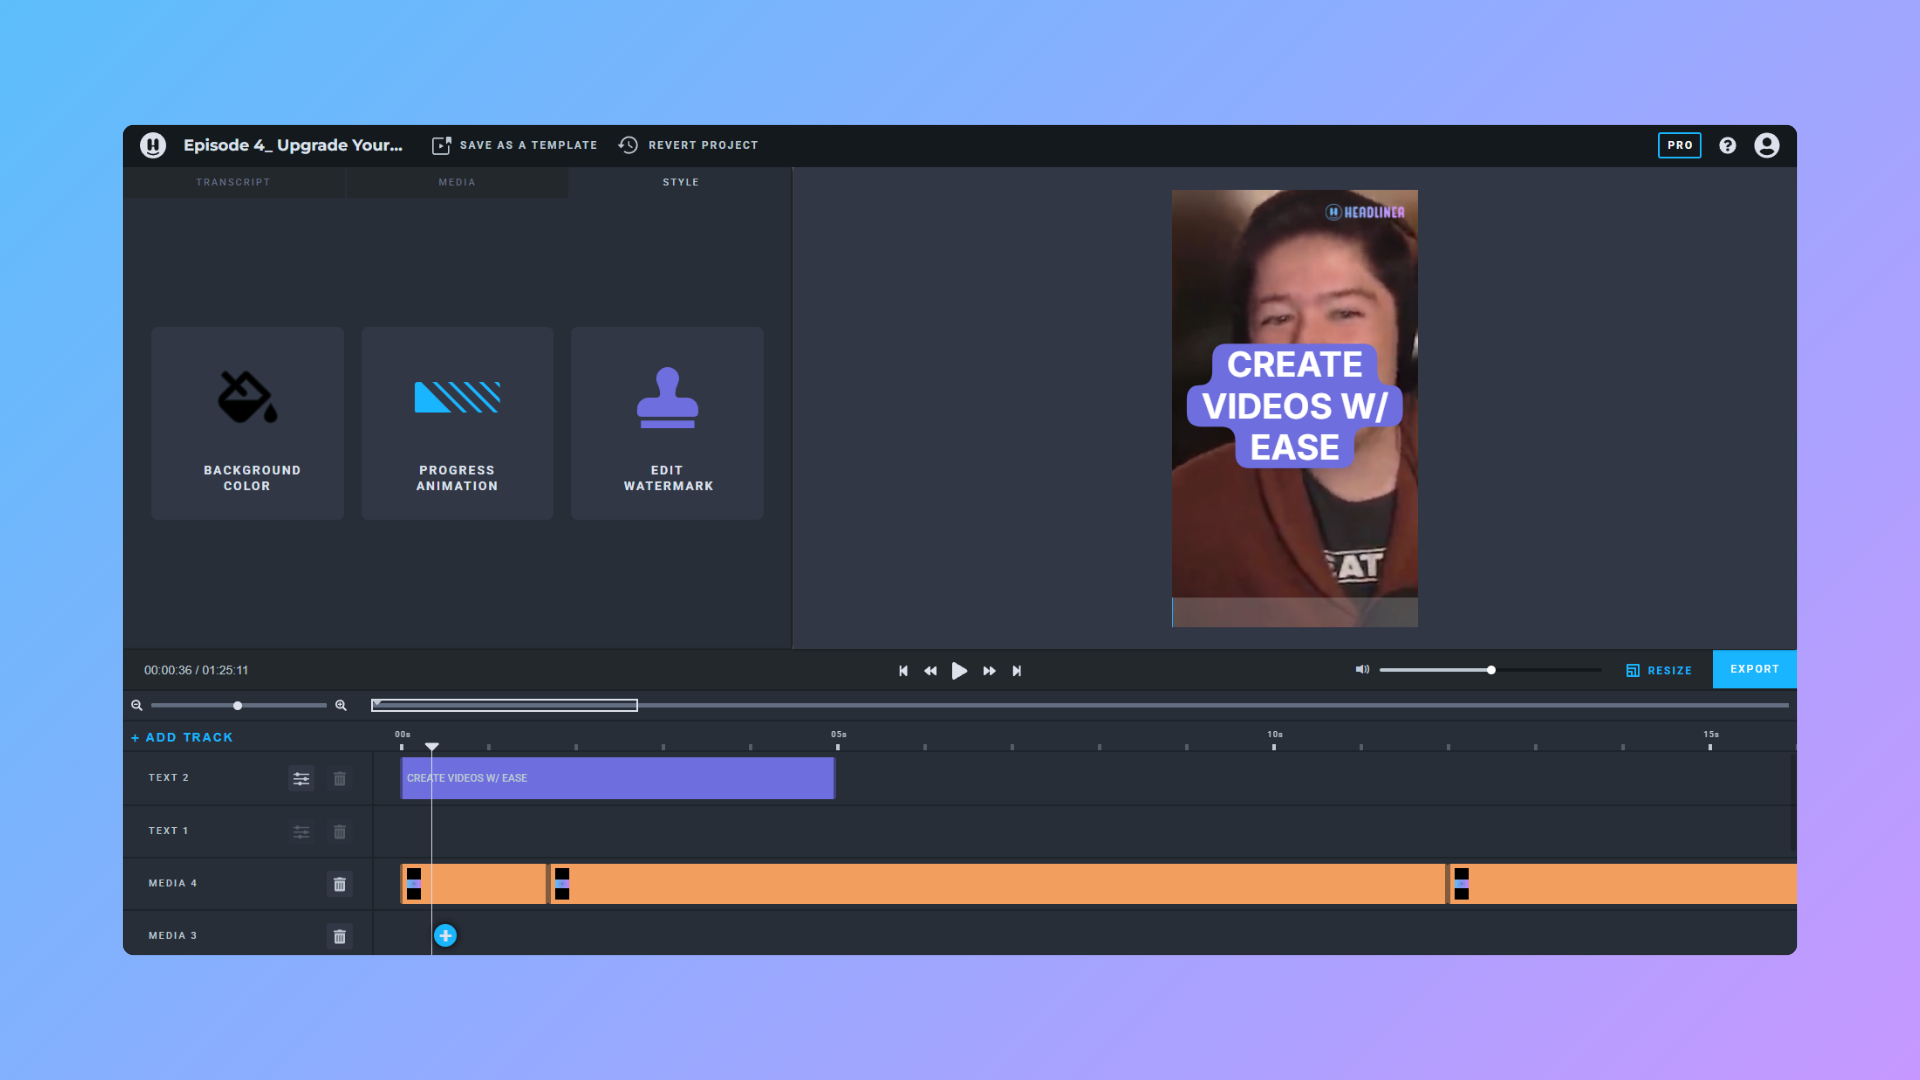Select the CREATE VIDEOS W/ EASE text clip
The image size is (1920, 1080).
618,778
